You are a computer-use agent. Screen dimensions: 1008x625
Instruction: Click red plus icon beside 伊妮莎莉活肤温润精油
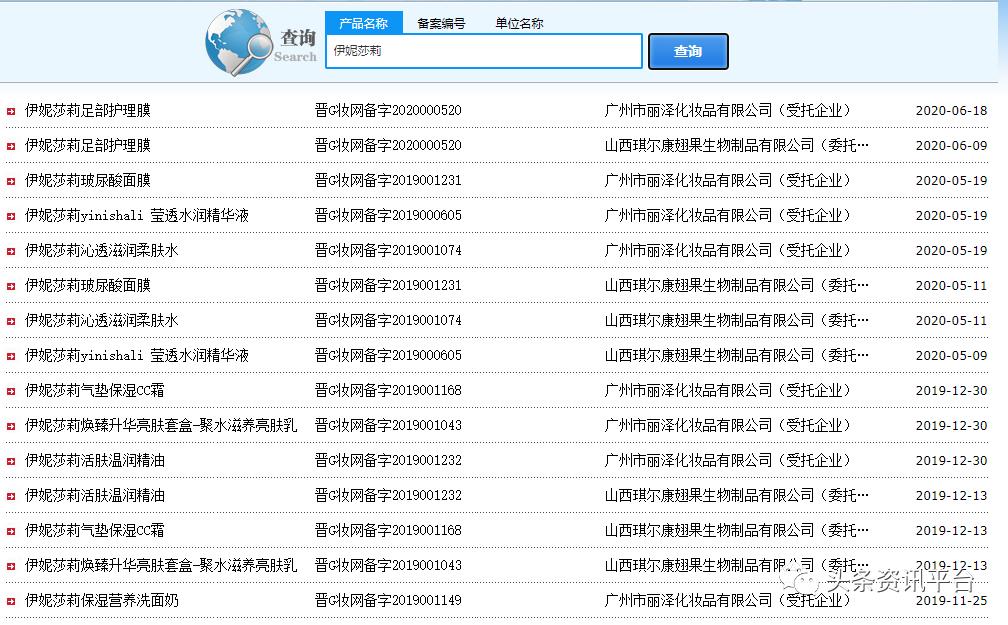pos(9,460)
